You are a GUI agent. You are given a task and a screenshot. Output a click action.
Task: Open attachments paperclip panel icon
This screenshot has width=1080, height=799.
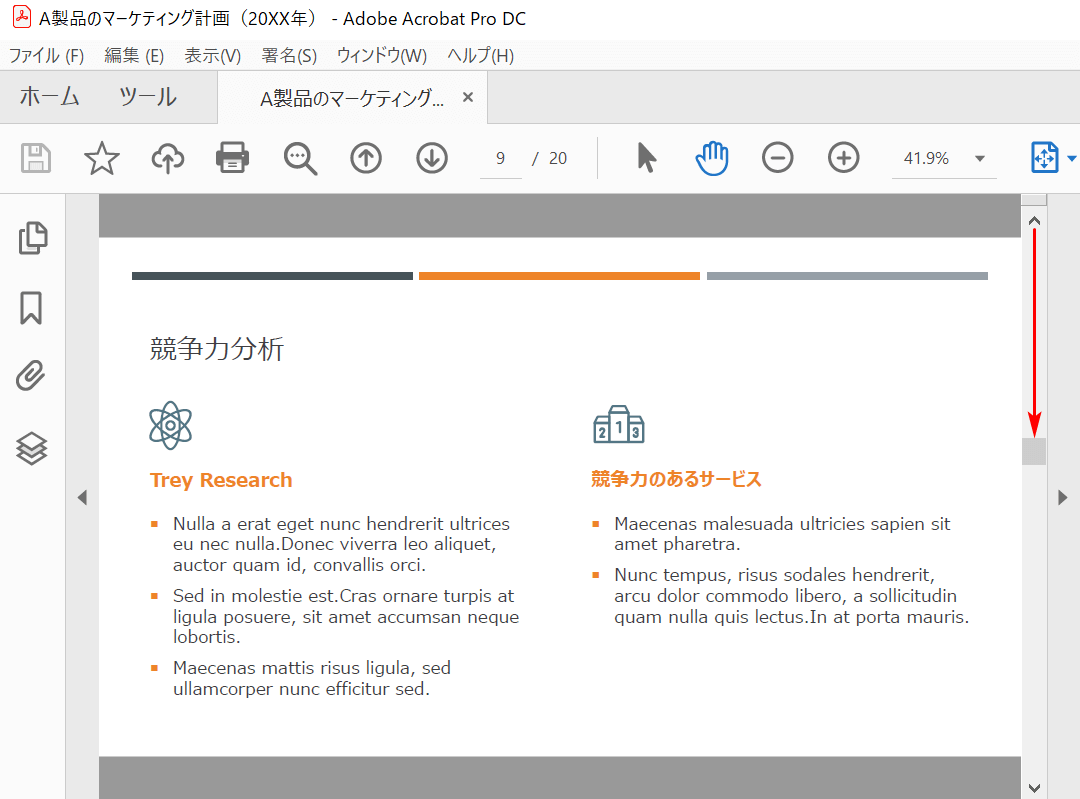click(x=30, y=375)
